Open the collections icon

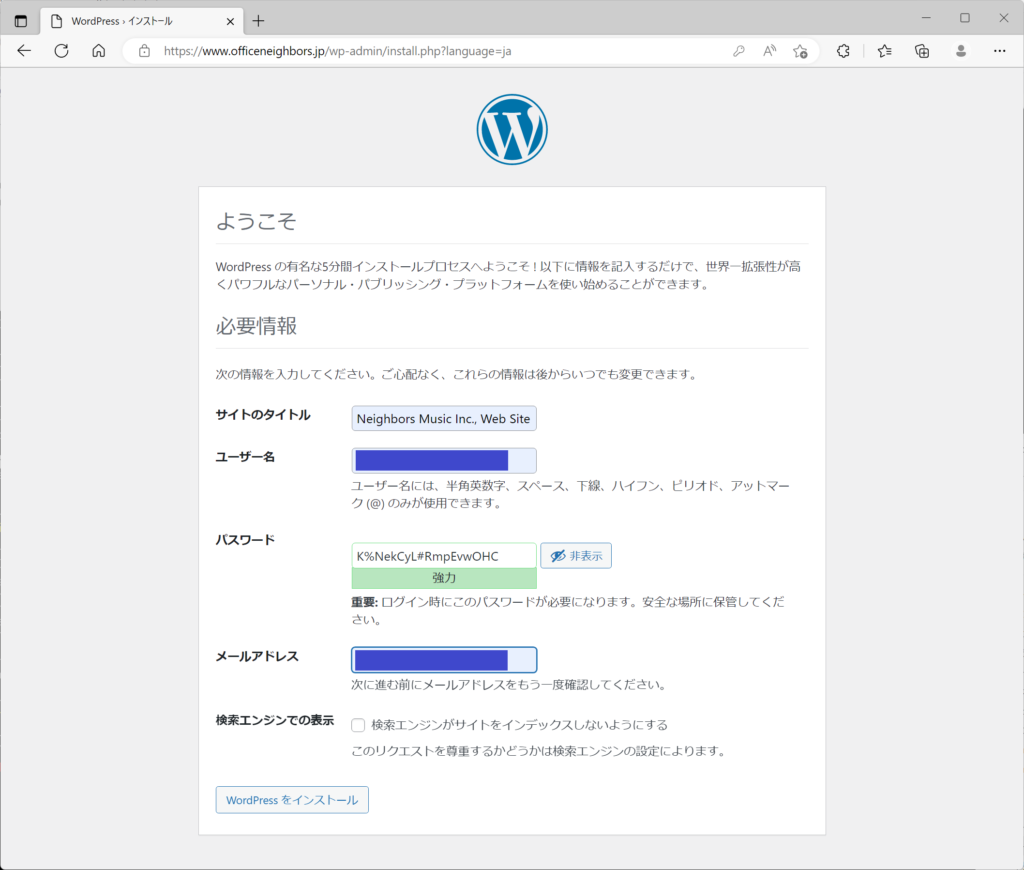(x=922, y=51)
